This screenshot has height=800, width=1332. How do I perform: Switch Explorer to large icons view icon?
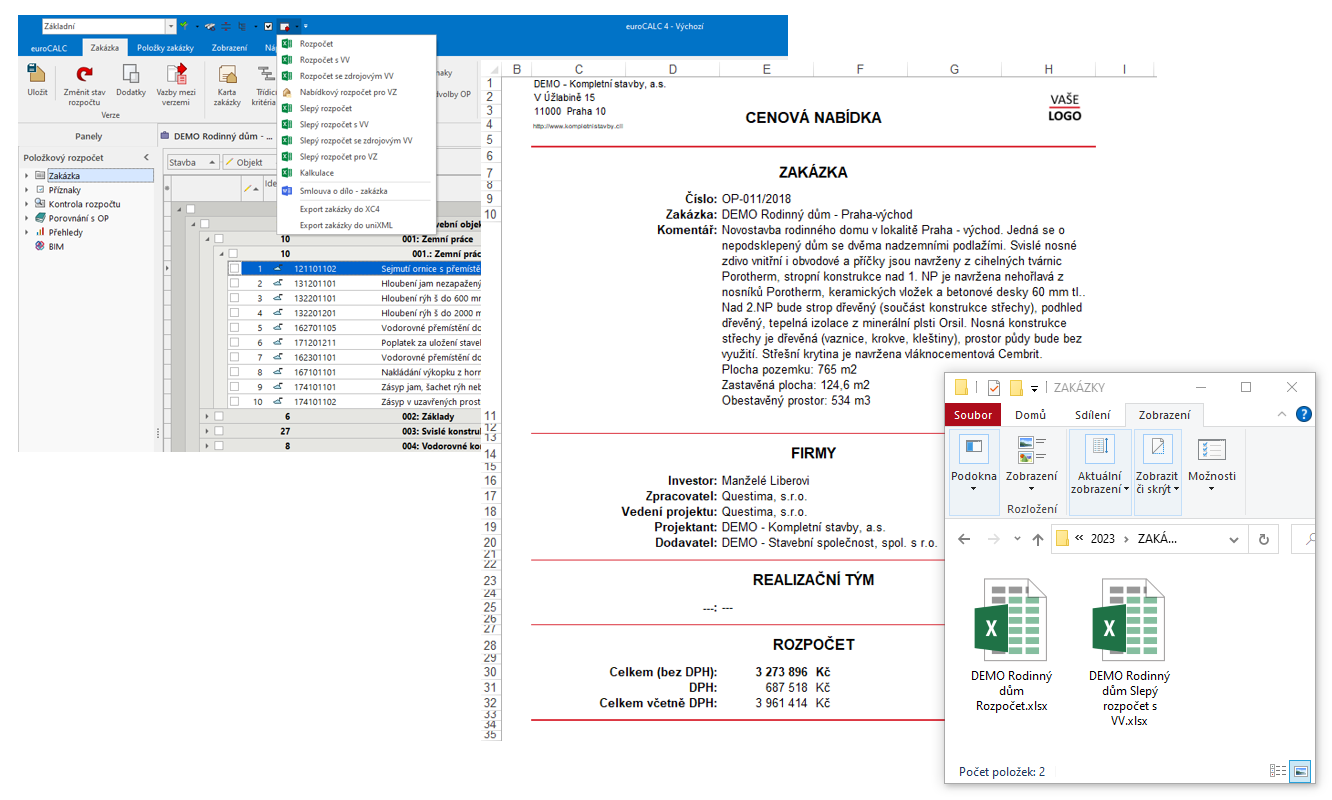1300,771
